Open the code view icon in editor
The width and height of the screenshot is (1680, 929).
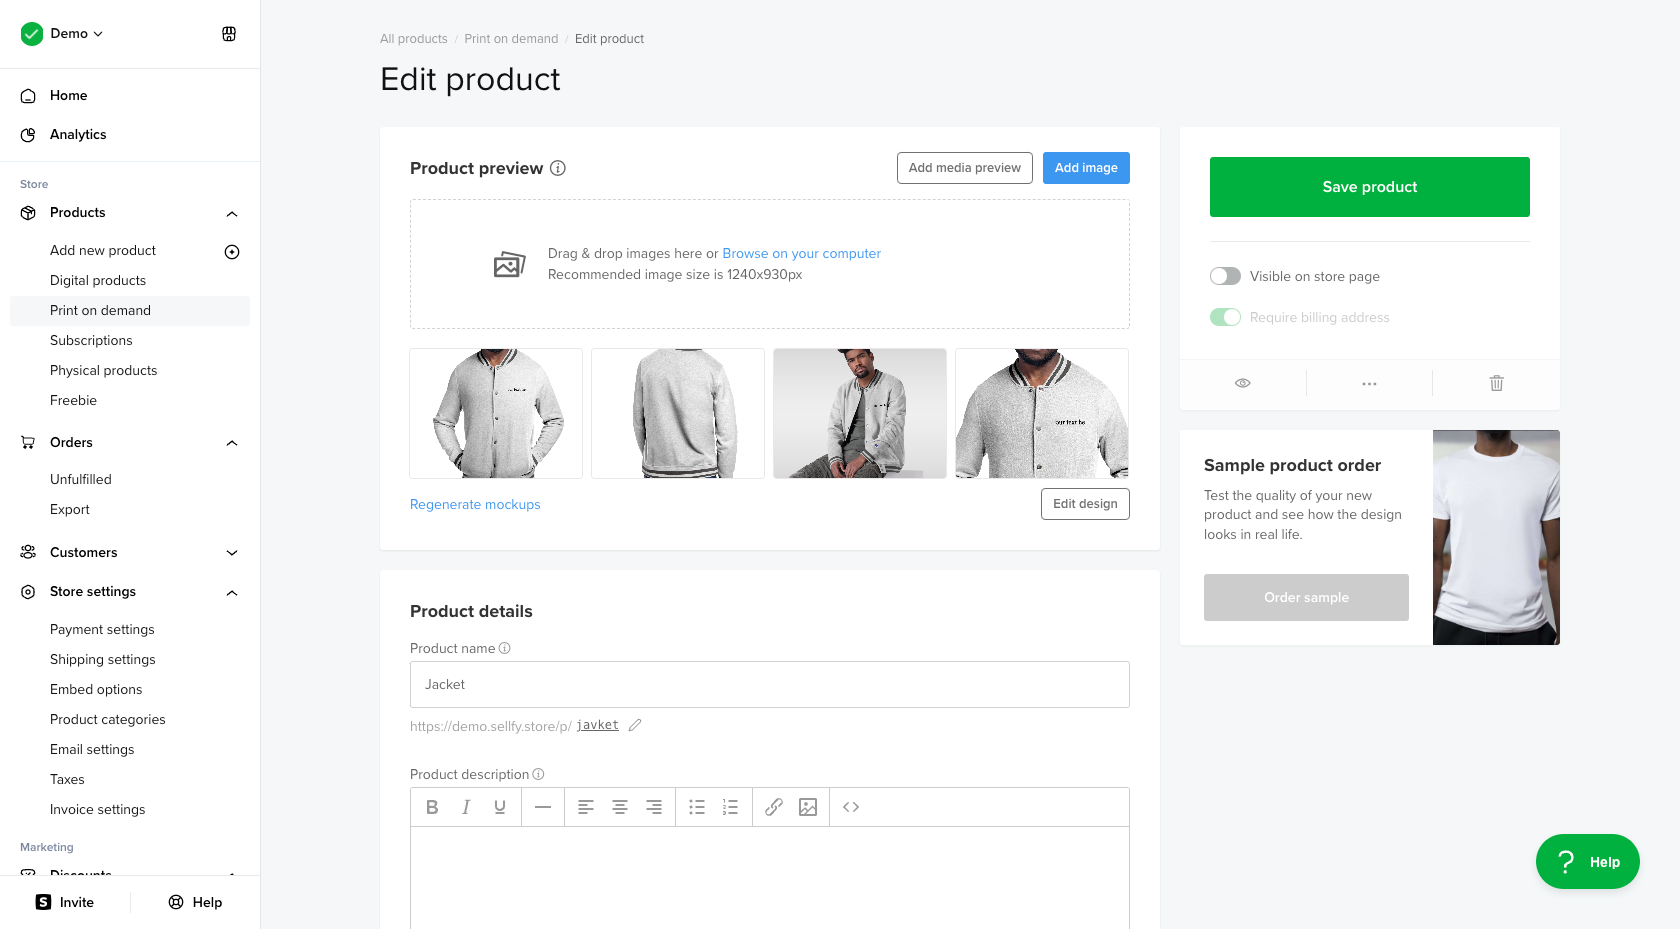point(851,807)
